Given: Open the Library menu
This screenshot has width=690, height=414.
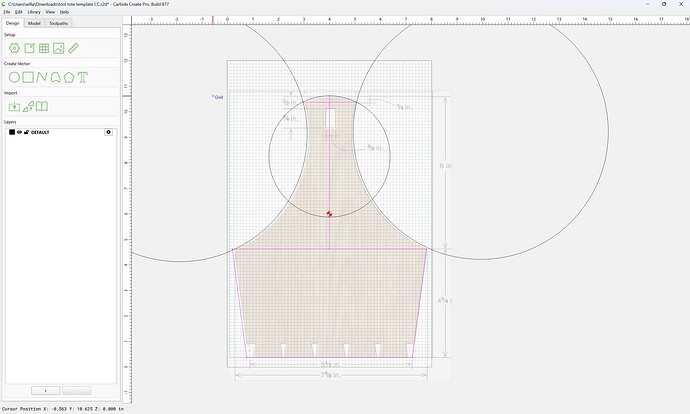Looking at the screenshot, I should [x=34, y=12].
